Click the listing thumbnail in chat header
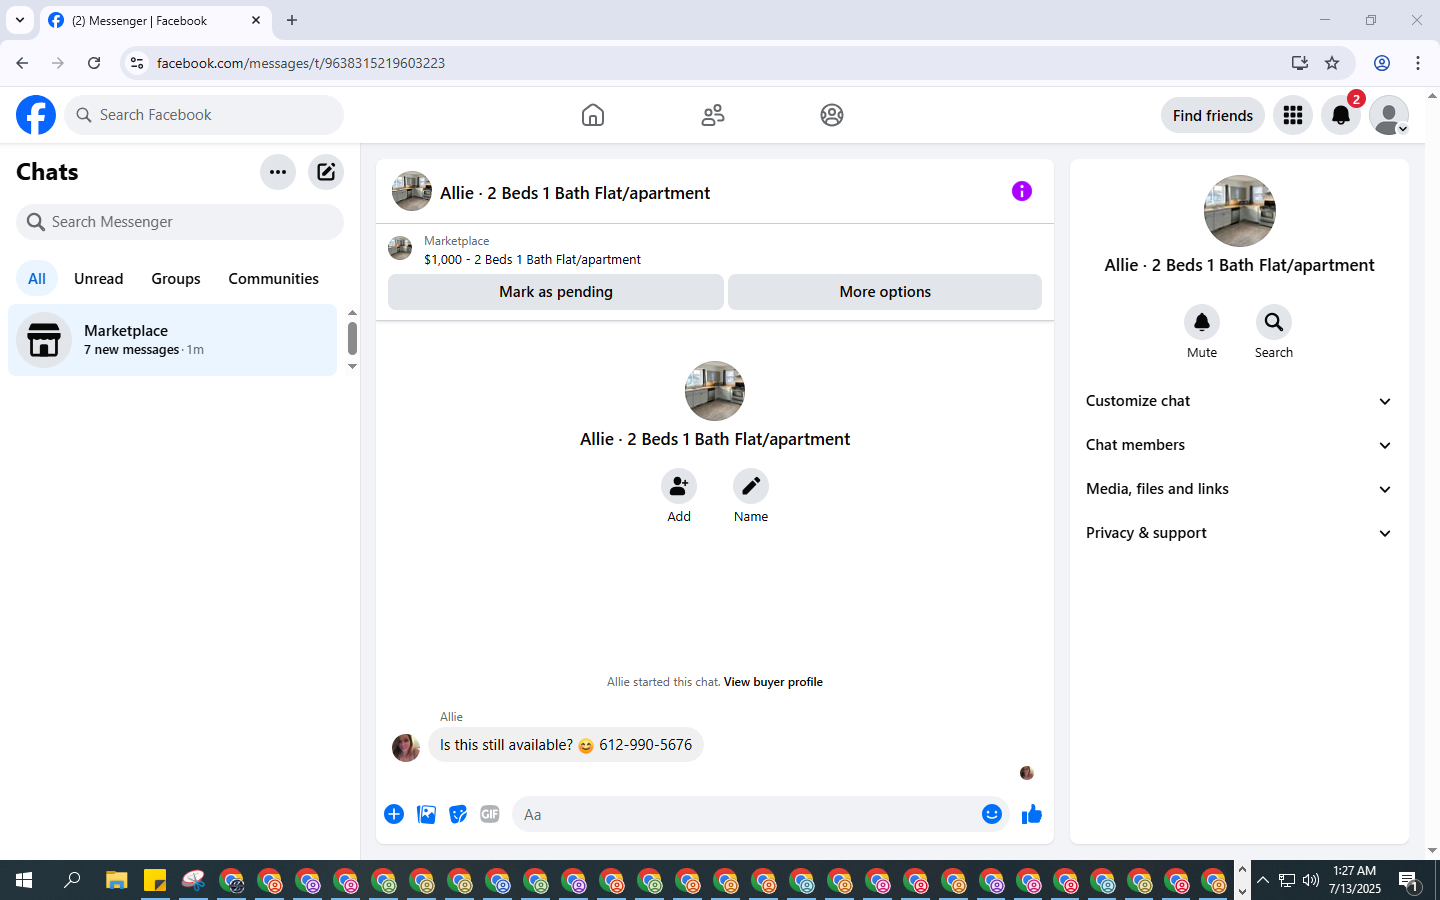The height and width of the screenshot is (900, 1440). tap(412, 191)
